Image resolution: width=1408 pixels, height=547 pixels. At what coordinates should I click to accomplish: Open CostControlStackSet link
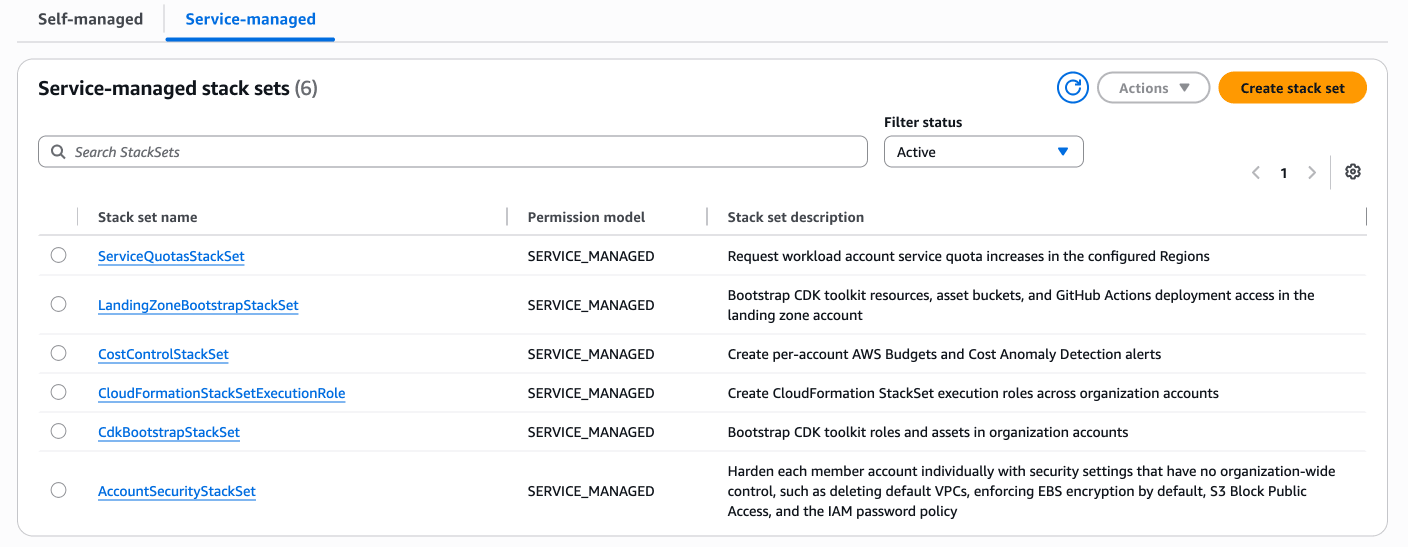coord(163,354)
